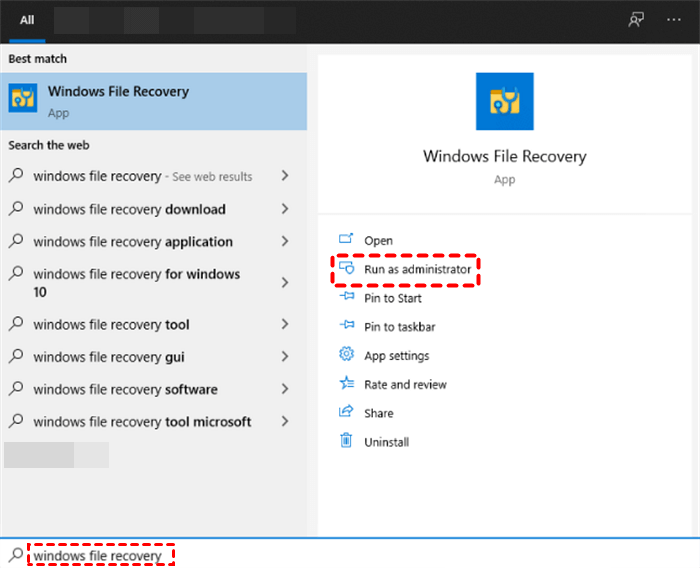This screenshot has width=700, height=568.
Task: Select the All search tab
Action: coord(27,20)
